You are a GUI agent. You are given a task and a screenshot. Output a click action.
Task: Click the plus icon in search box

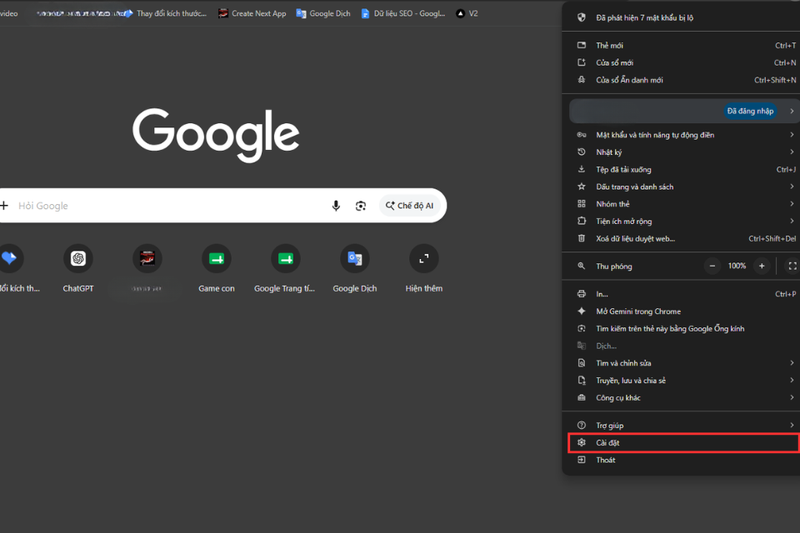point(5,206)
